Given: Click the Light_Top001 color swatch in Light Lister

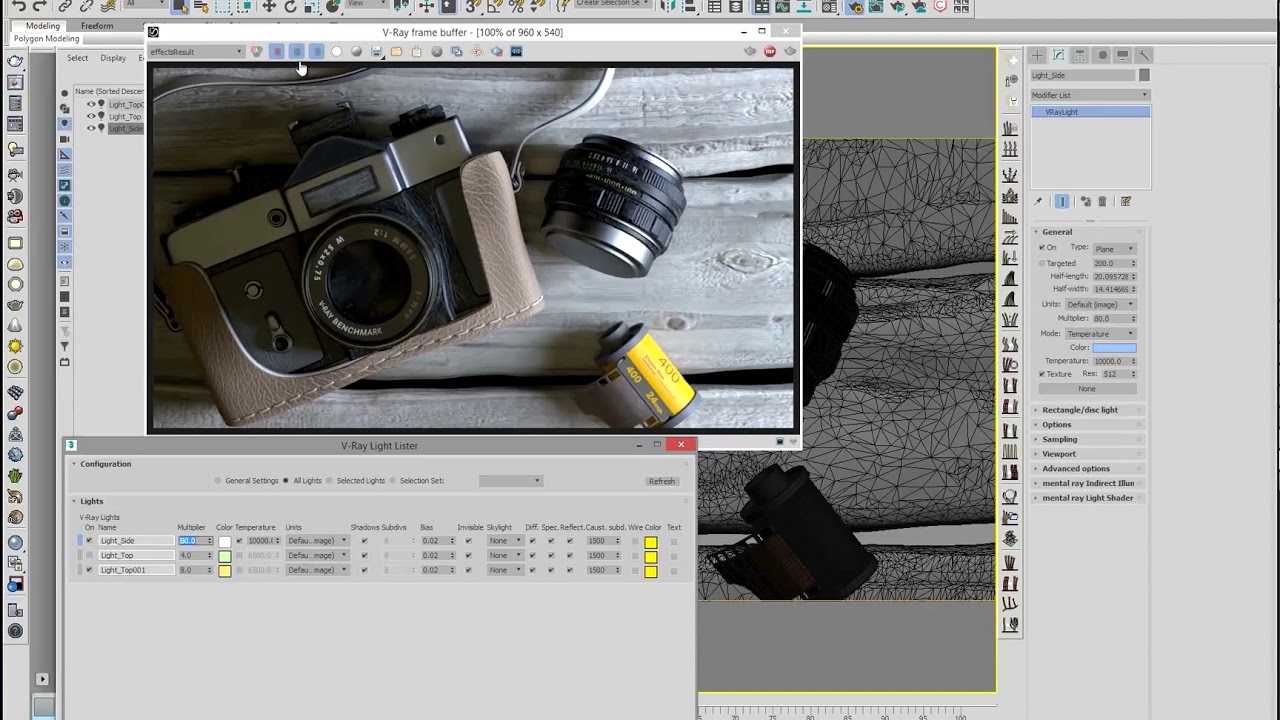Looking at the screenshot, I should pyautogui.click(x=224, y=570).
